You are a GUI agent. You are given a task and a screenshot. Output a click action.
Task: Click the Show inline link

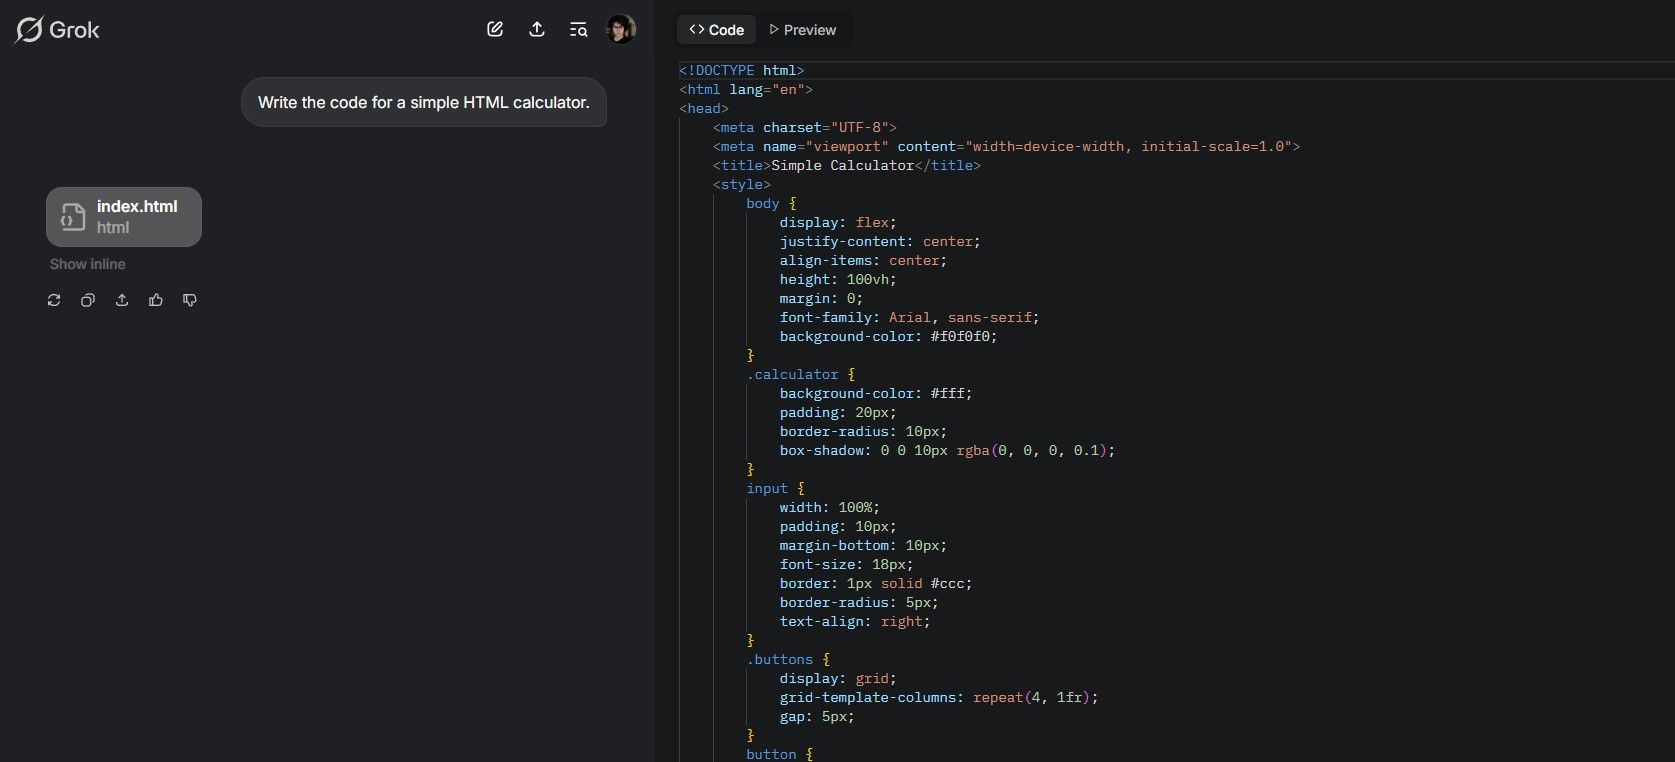coord(88,264)
